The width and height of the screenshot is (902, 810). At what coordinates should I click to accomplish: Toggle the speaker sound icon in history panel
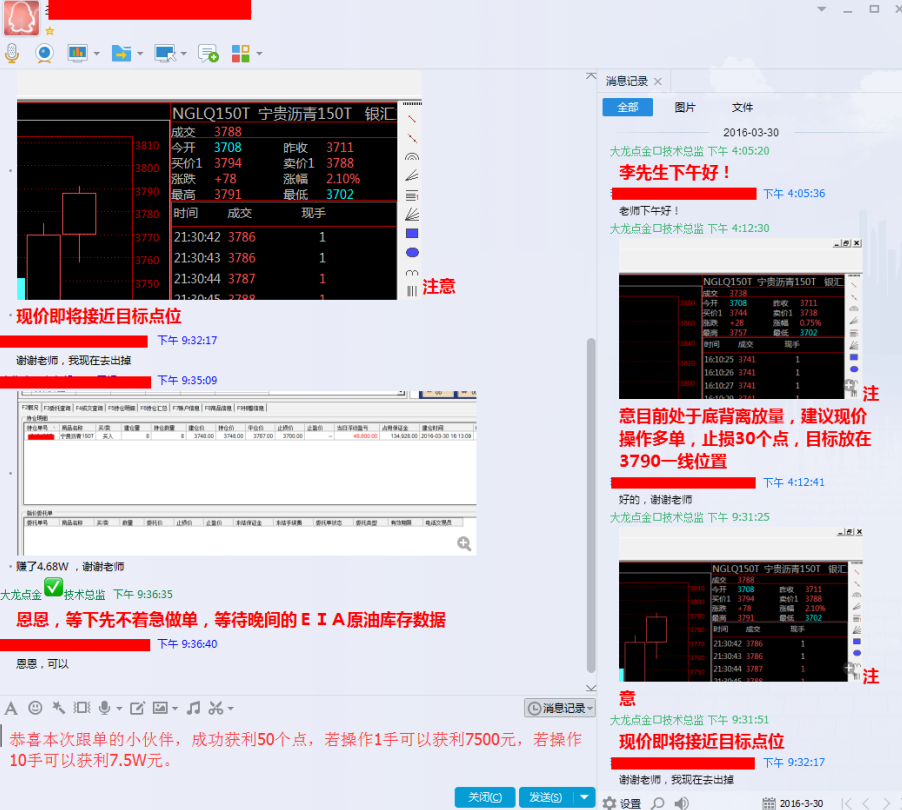pos(681,802)
